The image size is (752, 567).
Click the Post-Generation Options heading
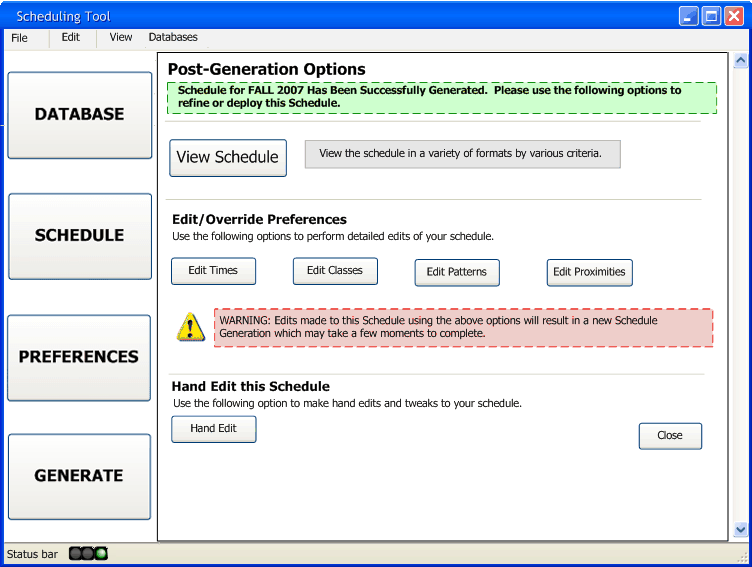(267, 70)
